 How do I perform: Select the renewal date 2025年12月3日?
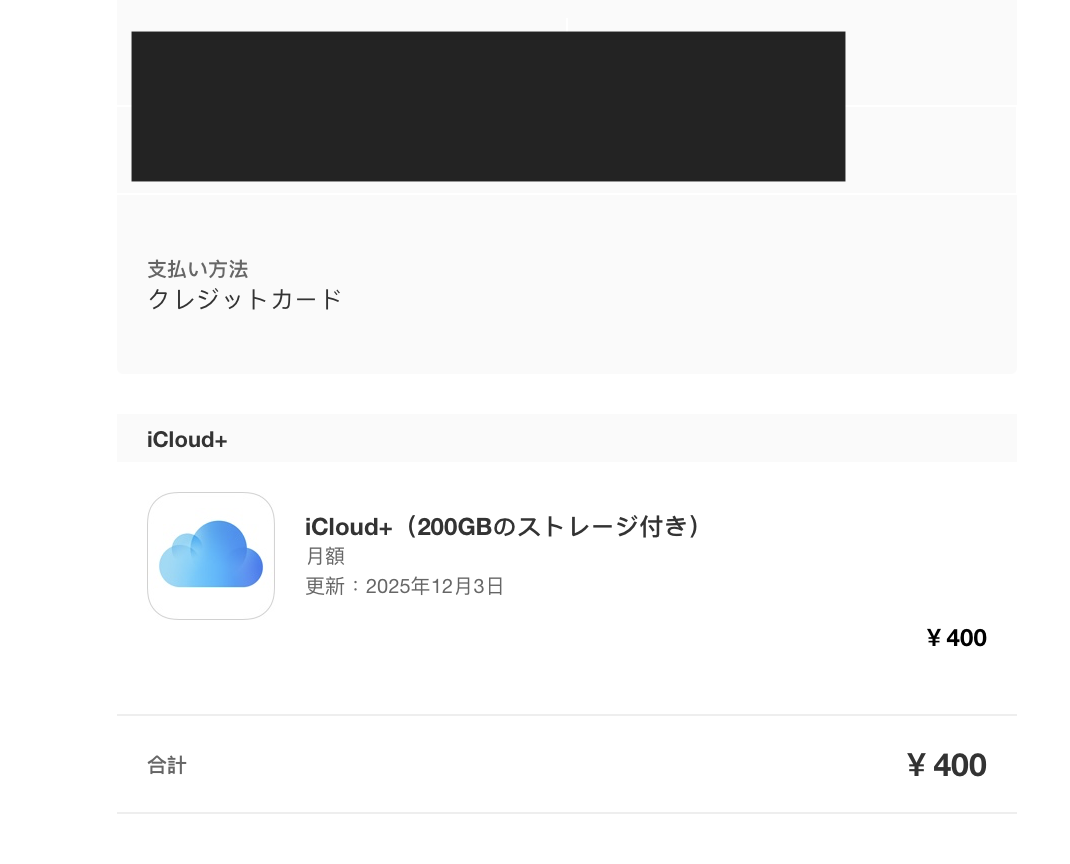tap(435, 586)
